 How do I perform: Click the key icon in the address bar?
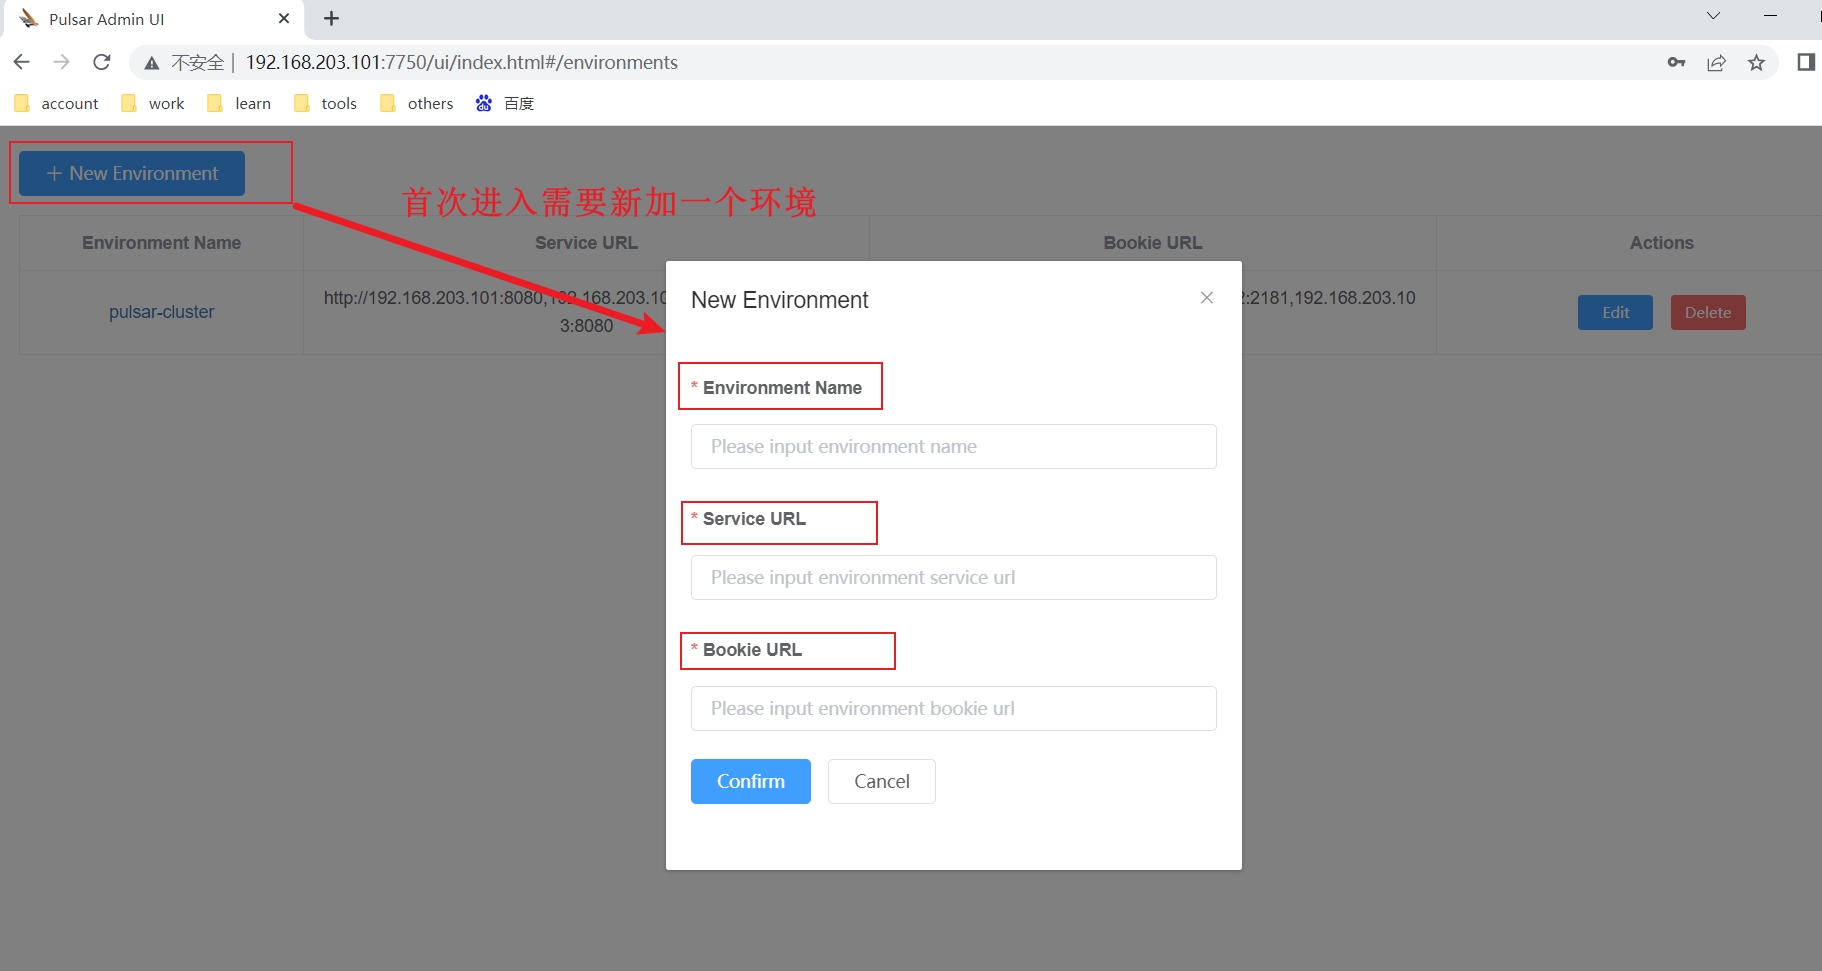[x=1677, y=62]
